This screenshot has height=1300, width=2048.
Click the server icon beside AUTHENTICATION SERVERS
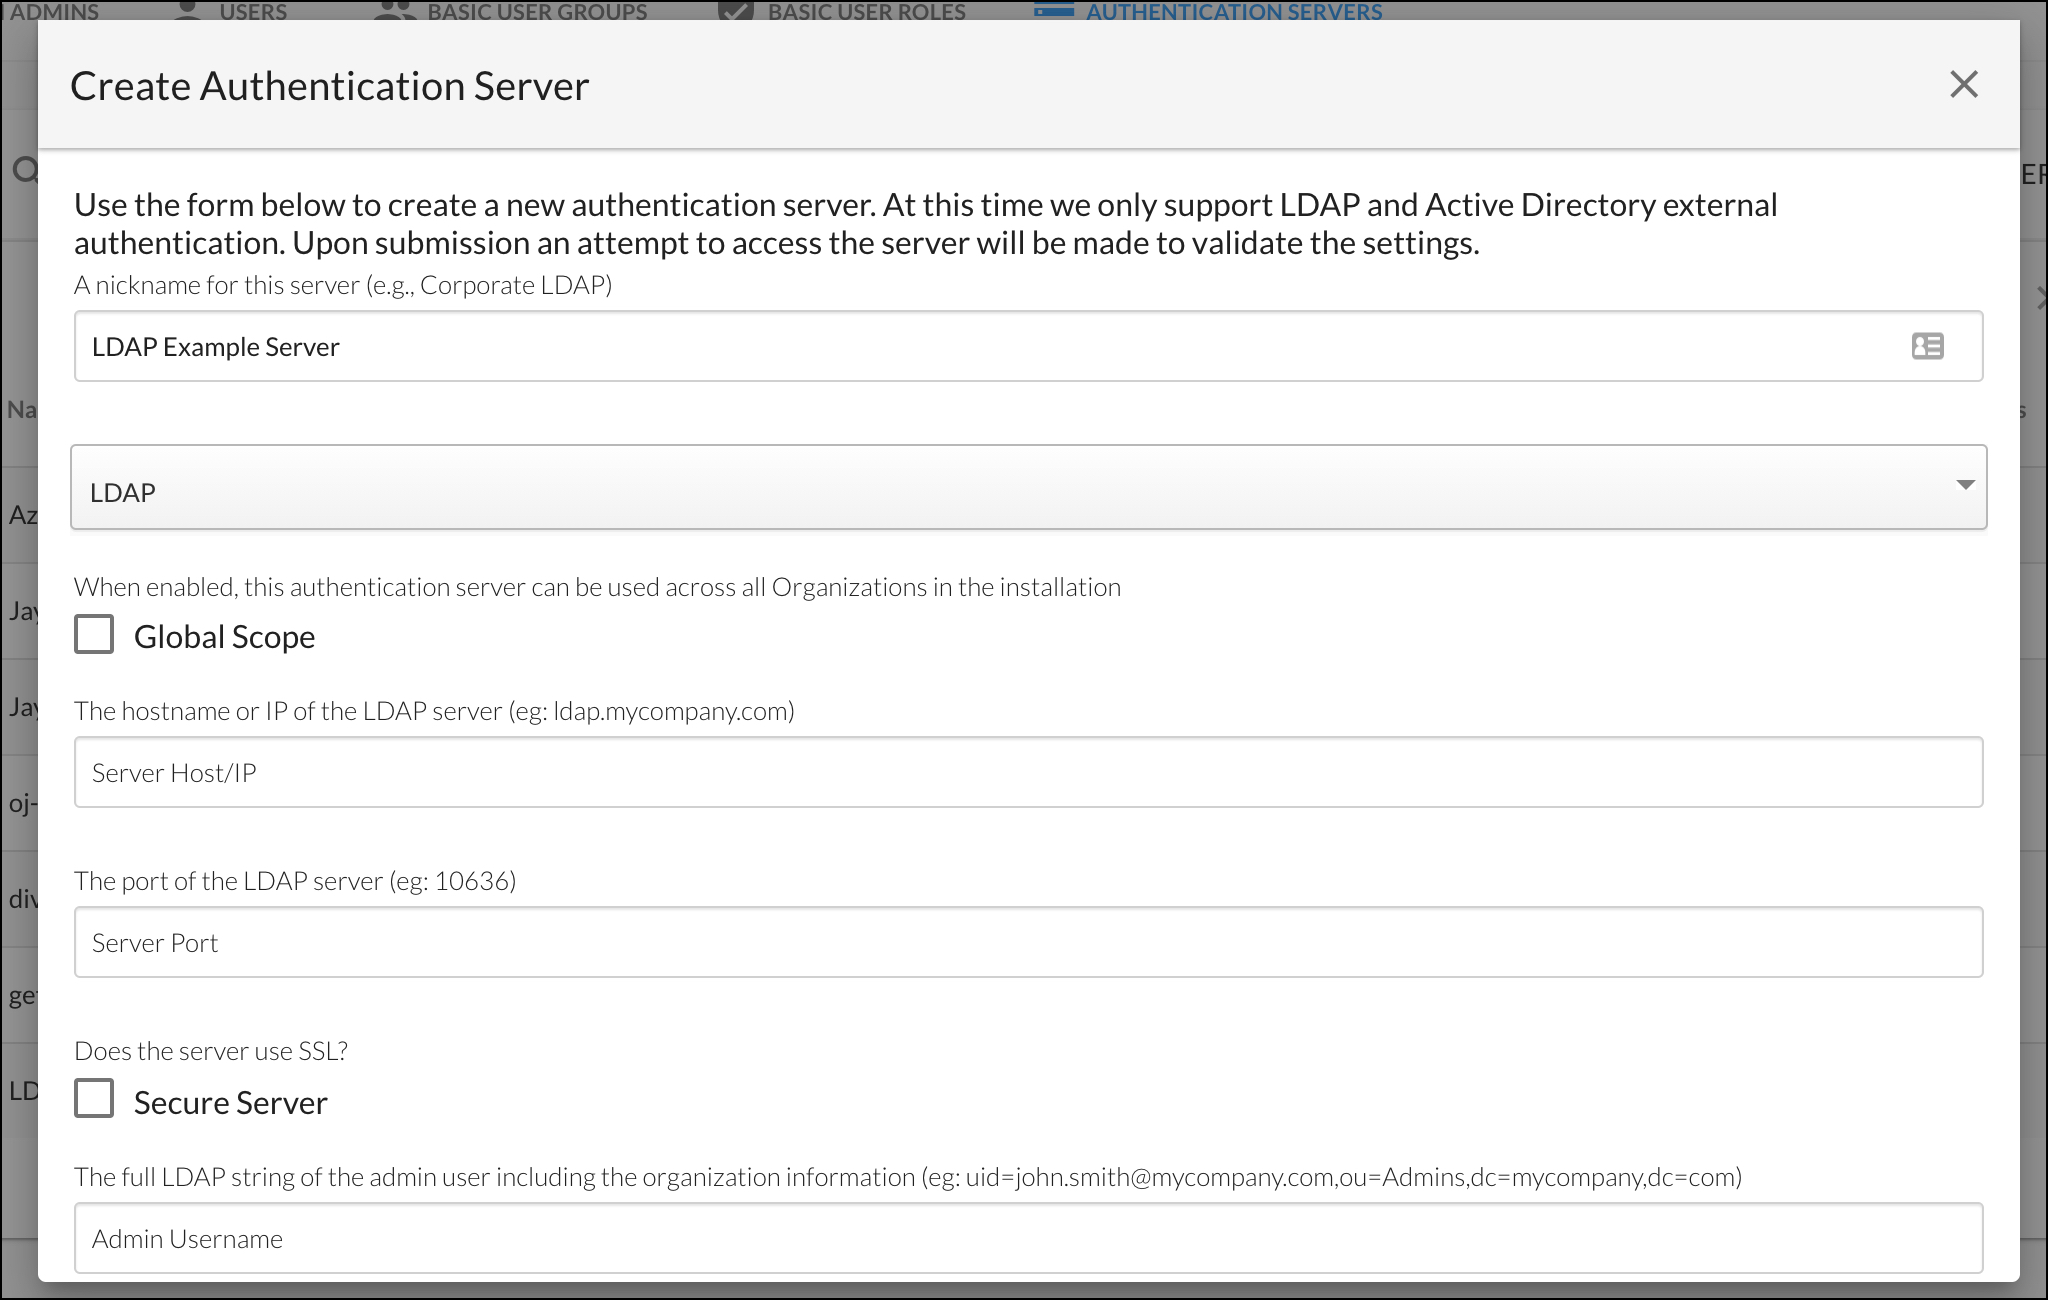tap(1054, 9)
